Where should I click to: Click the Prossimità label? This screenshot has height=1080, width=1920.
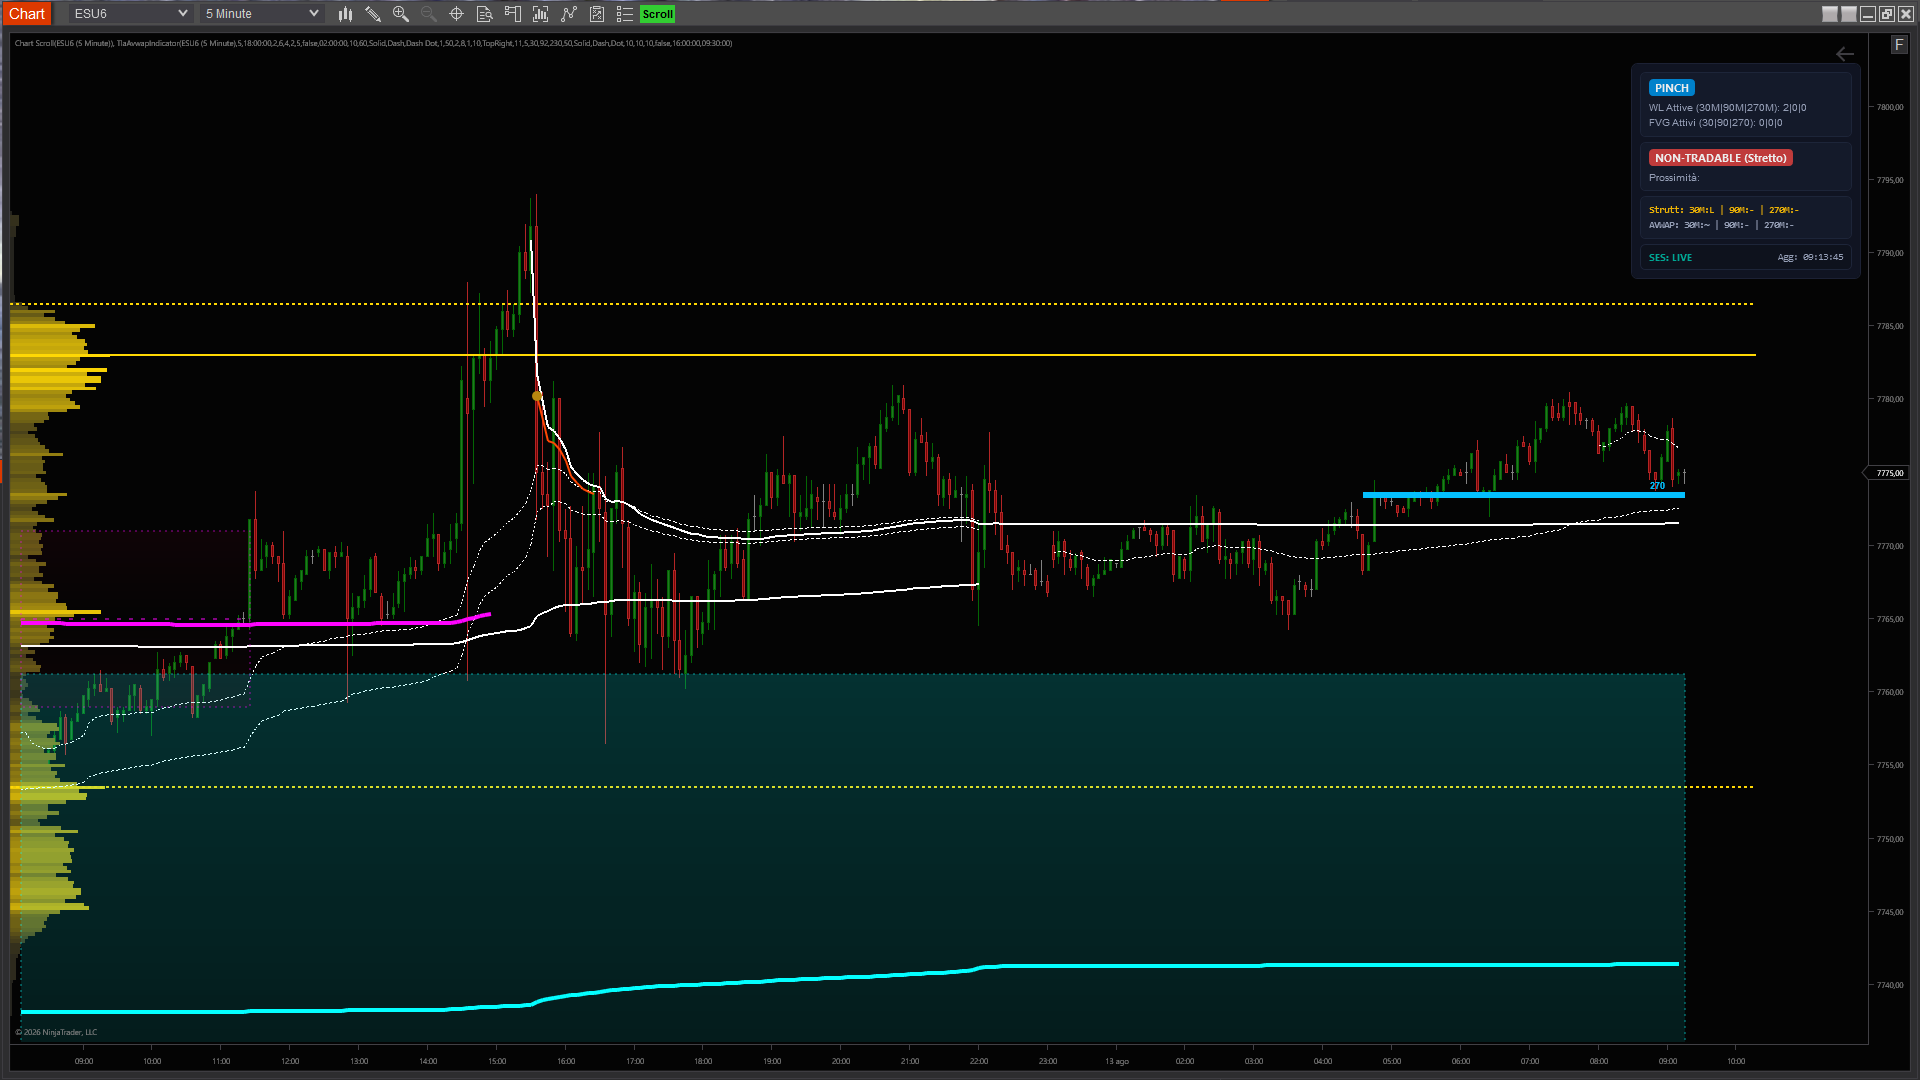1673,178
